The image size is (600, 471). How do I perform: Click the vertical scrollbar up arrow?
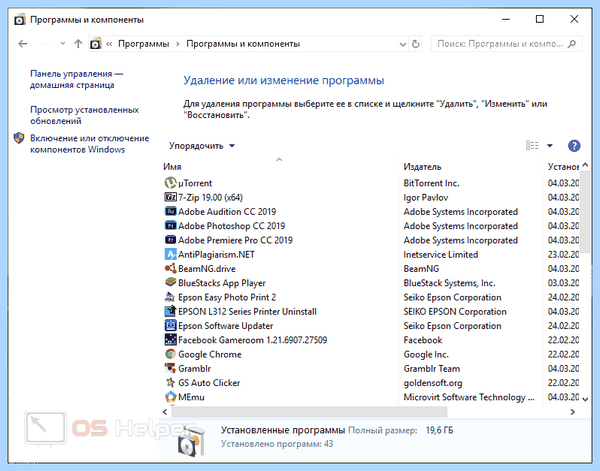click(585, 165)
